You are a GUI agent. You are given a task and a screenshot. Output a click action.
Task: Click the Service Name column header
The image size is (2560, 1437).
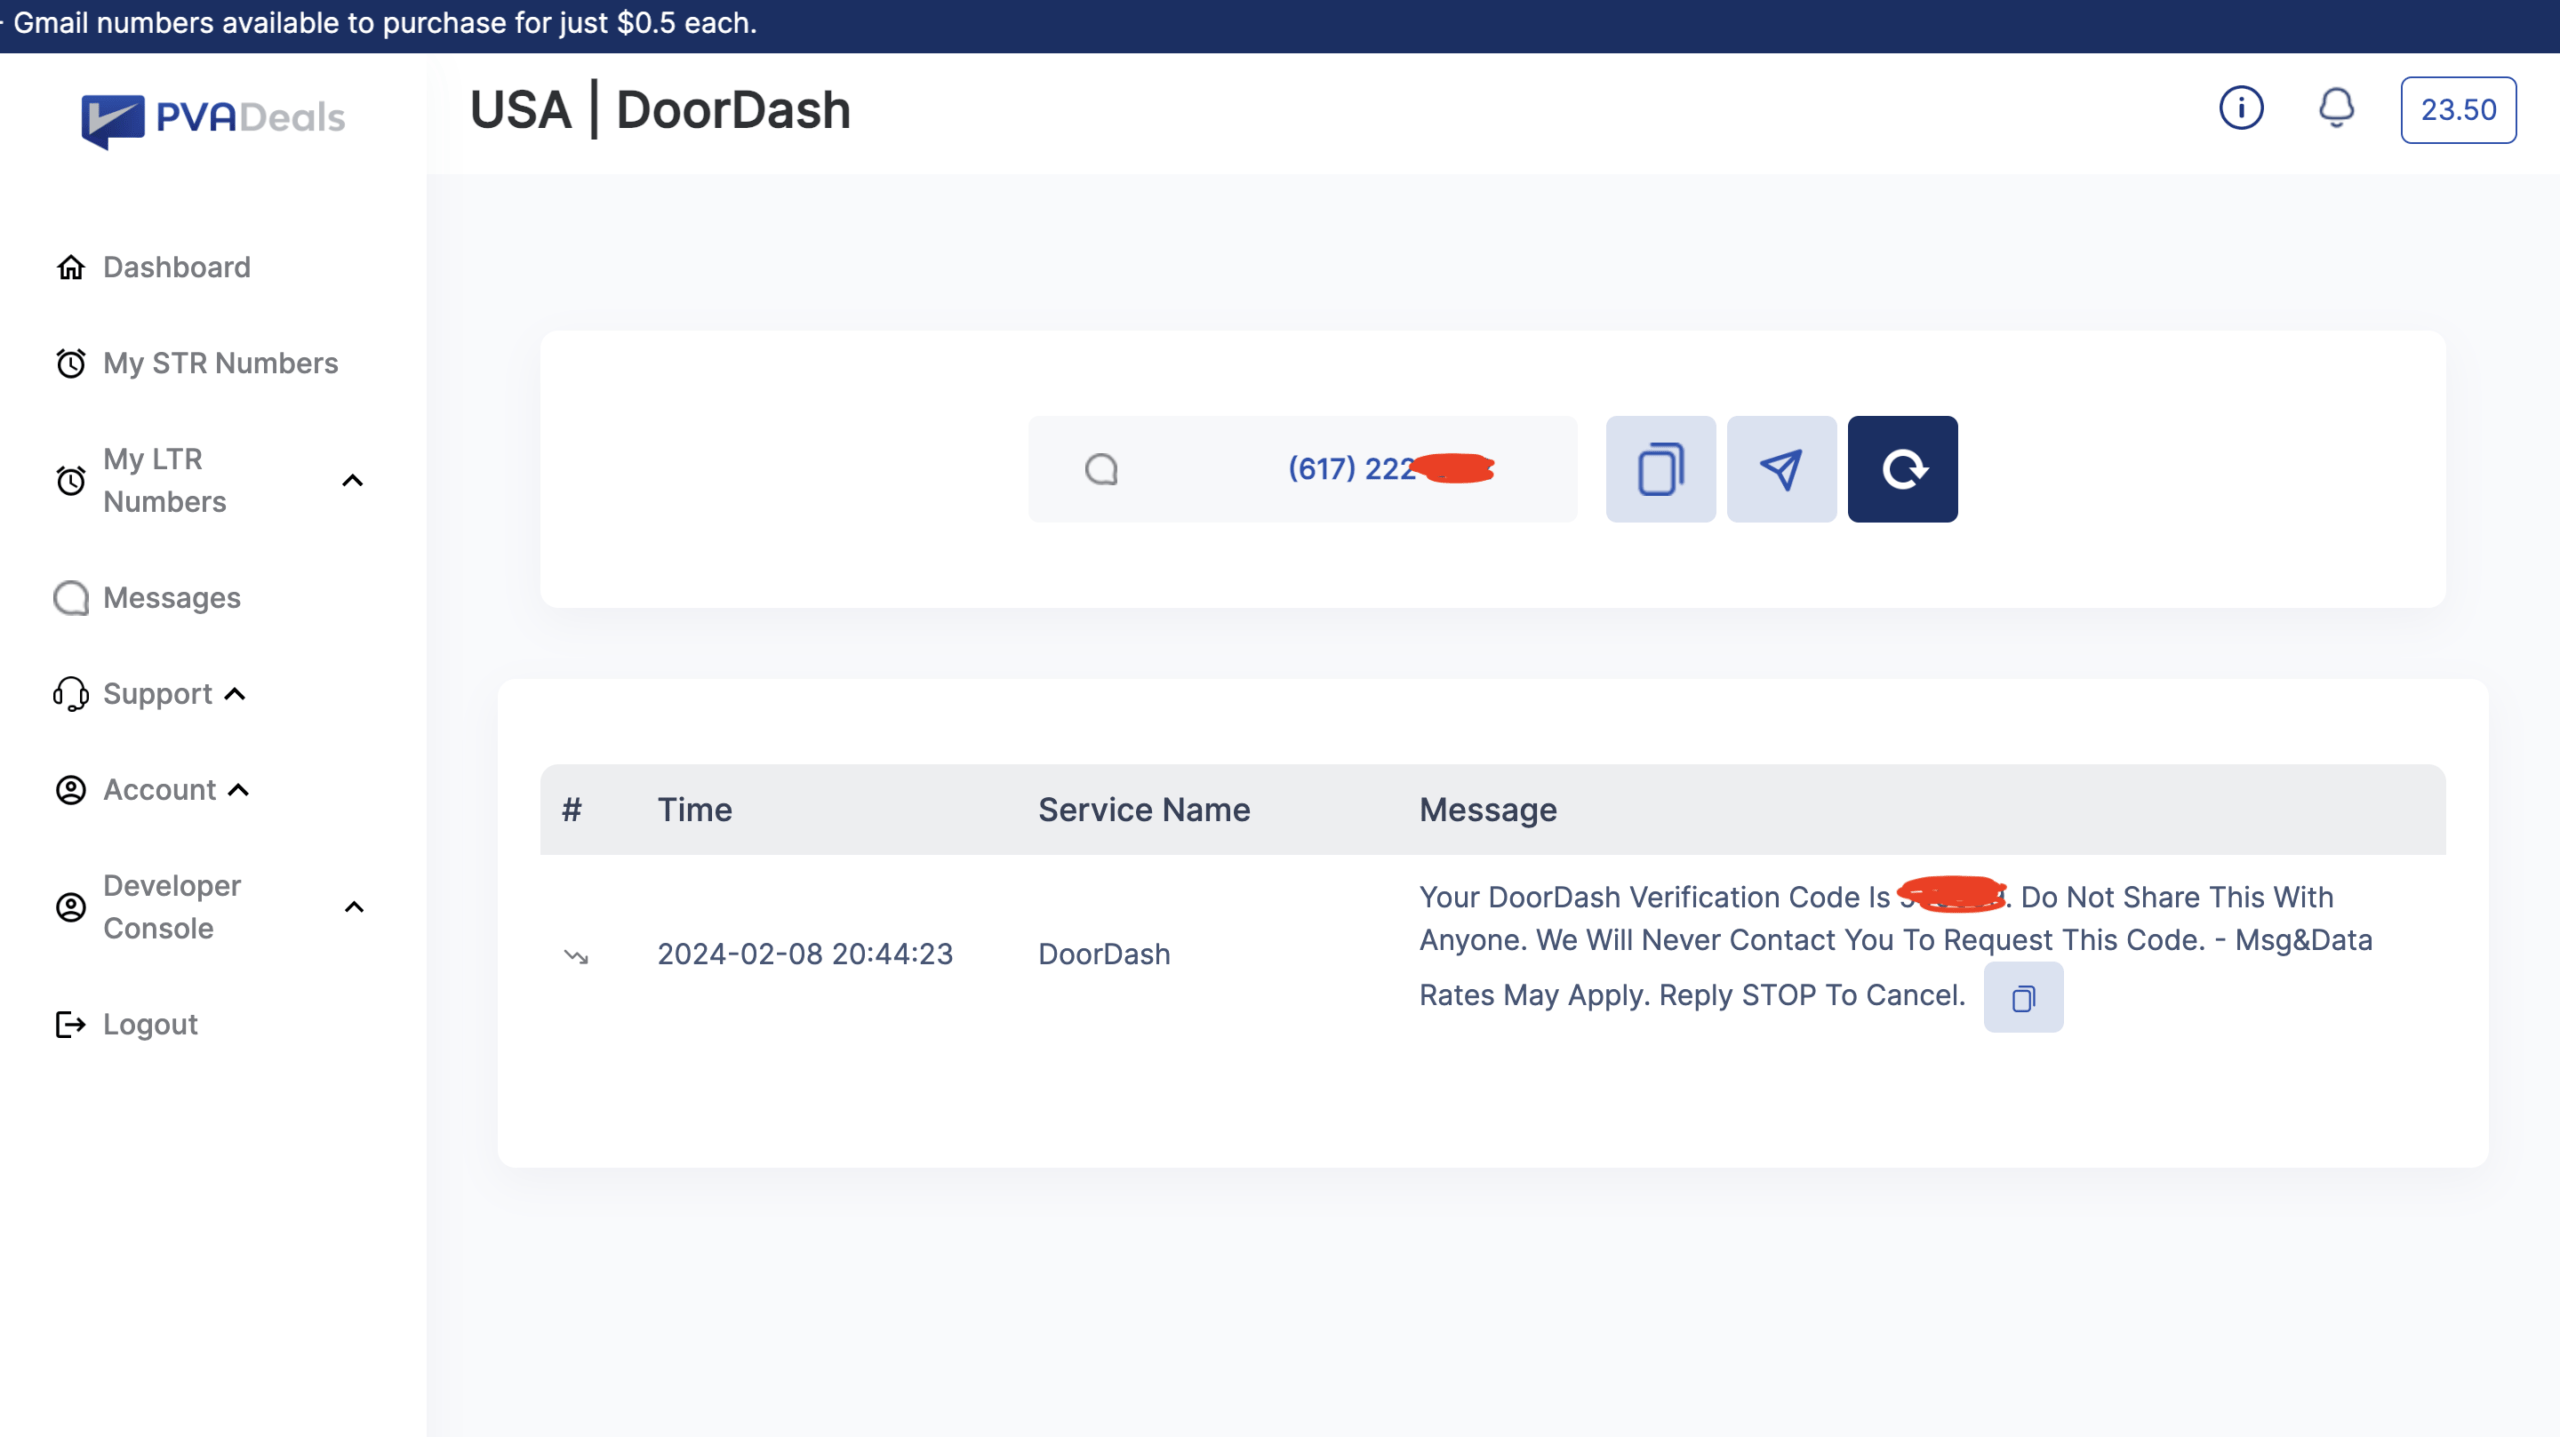coord(1144,810)
